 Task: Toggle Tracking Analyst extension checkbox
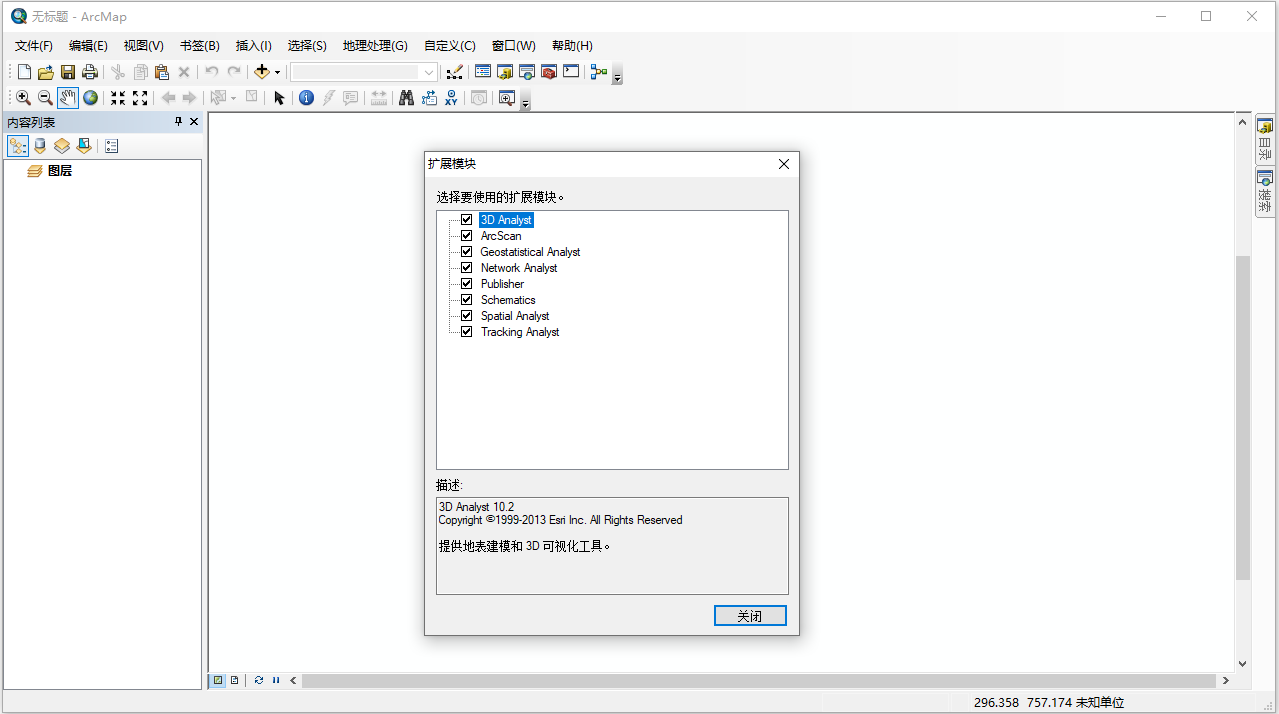[466, 332]
